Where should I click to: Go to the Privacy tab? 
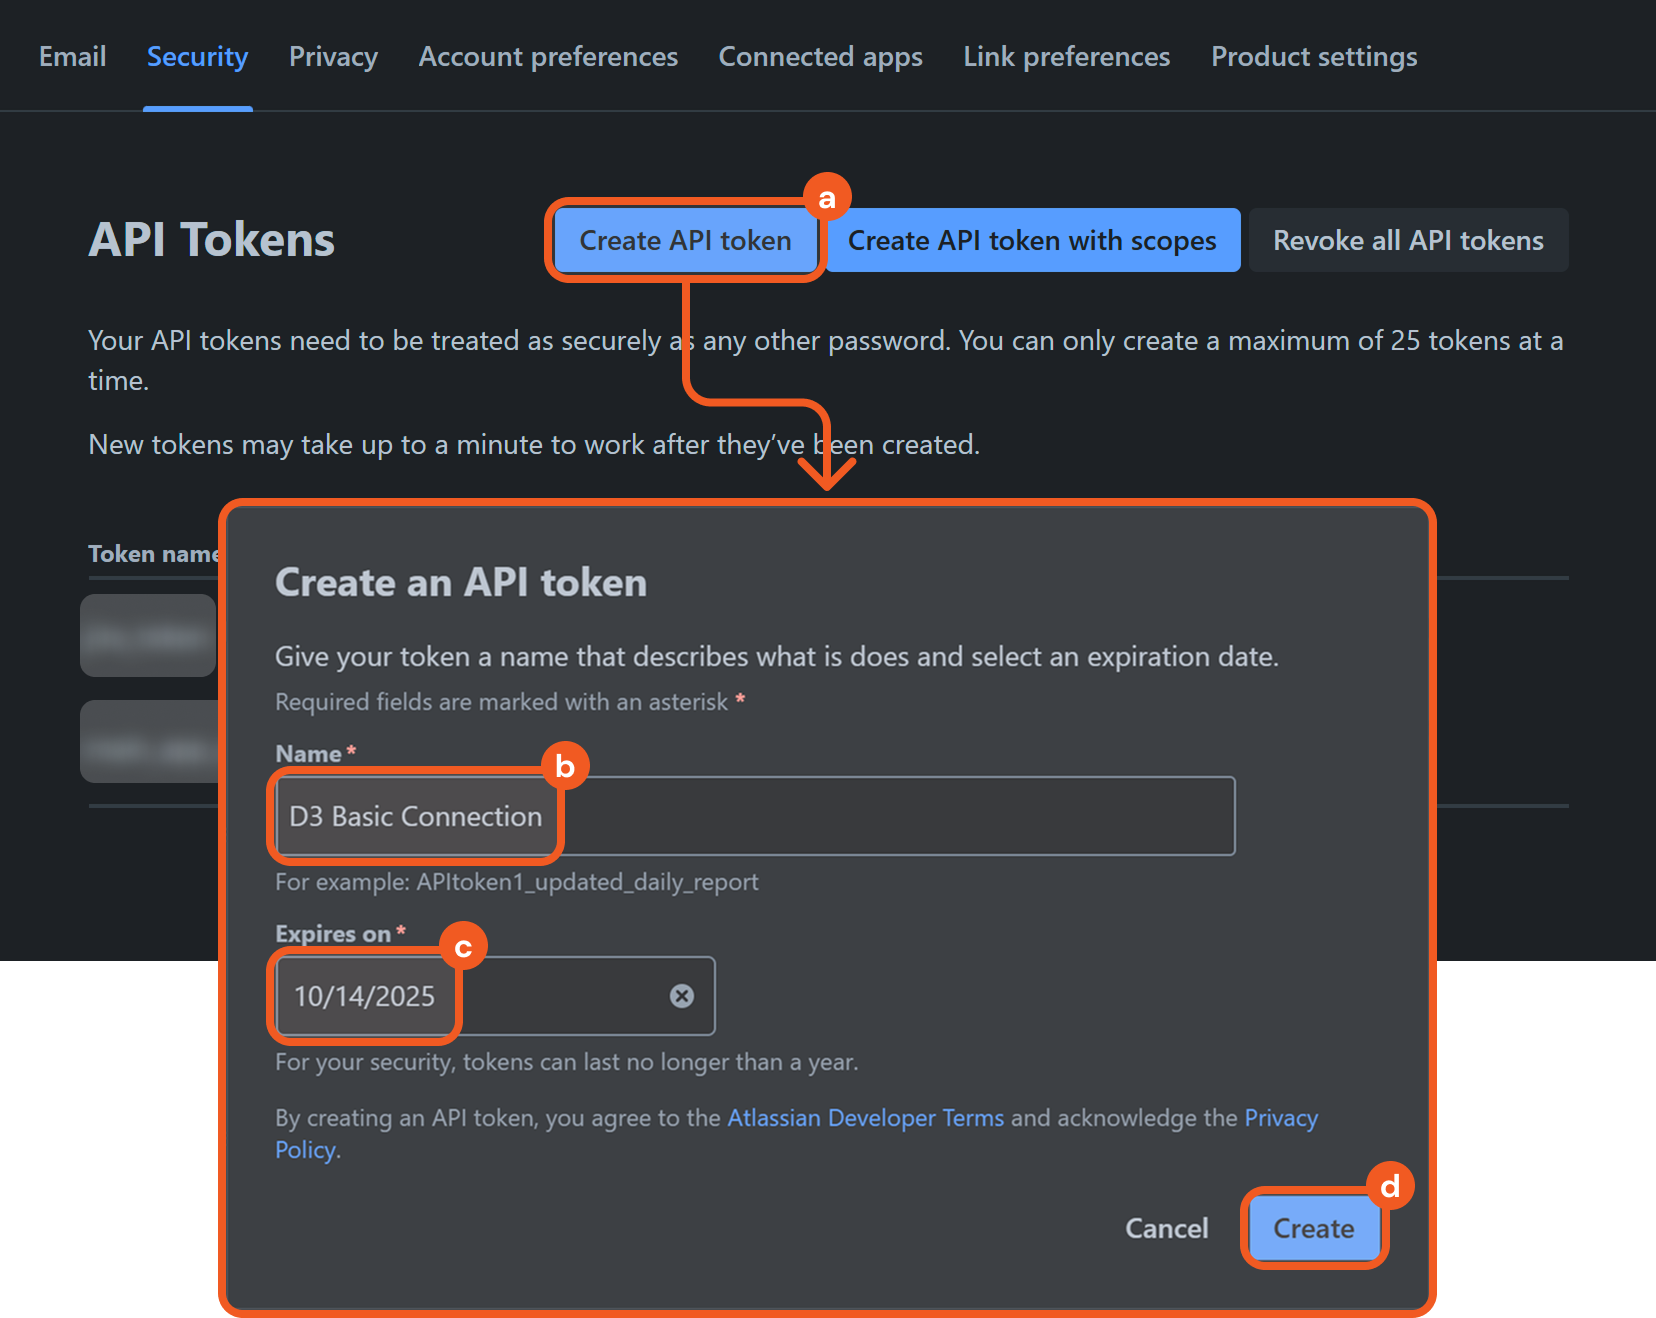(x=333, y=57)
